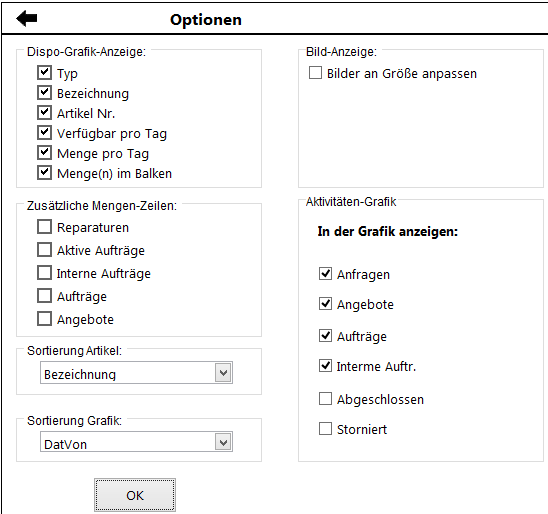This screenshot has width=548, height=514.
Task: Disable Artikel Nr. in Dispo-Grafik
Action: coord(44,113)
